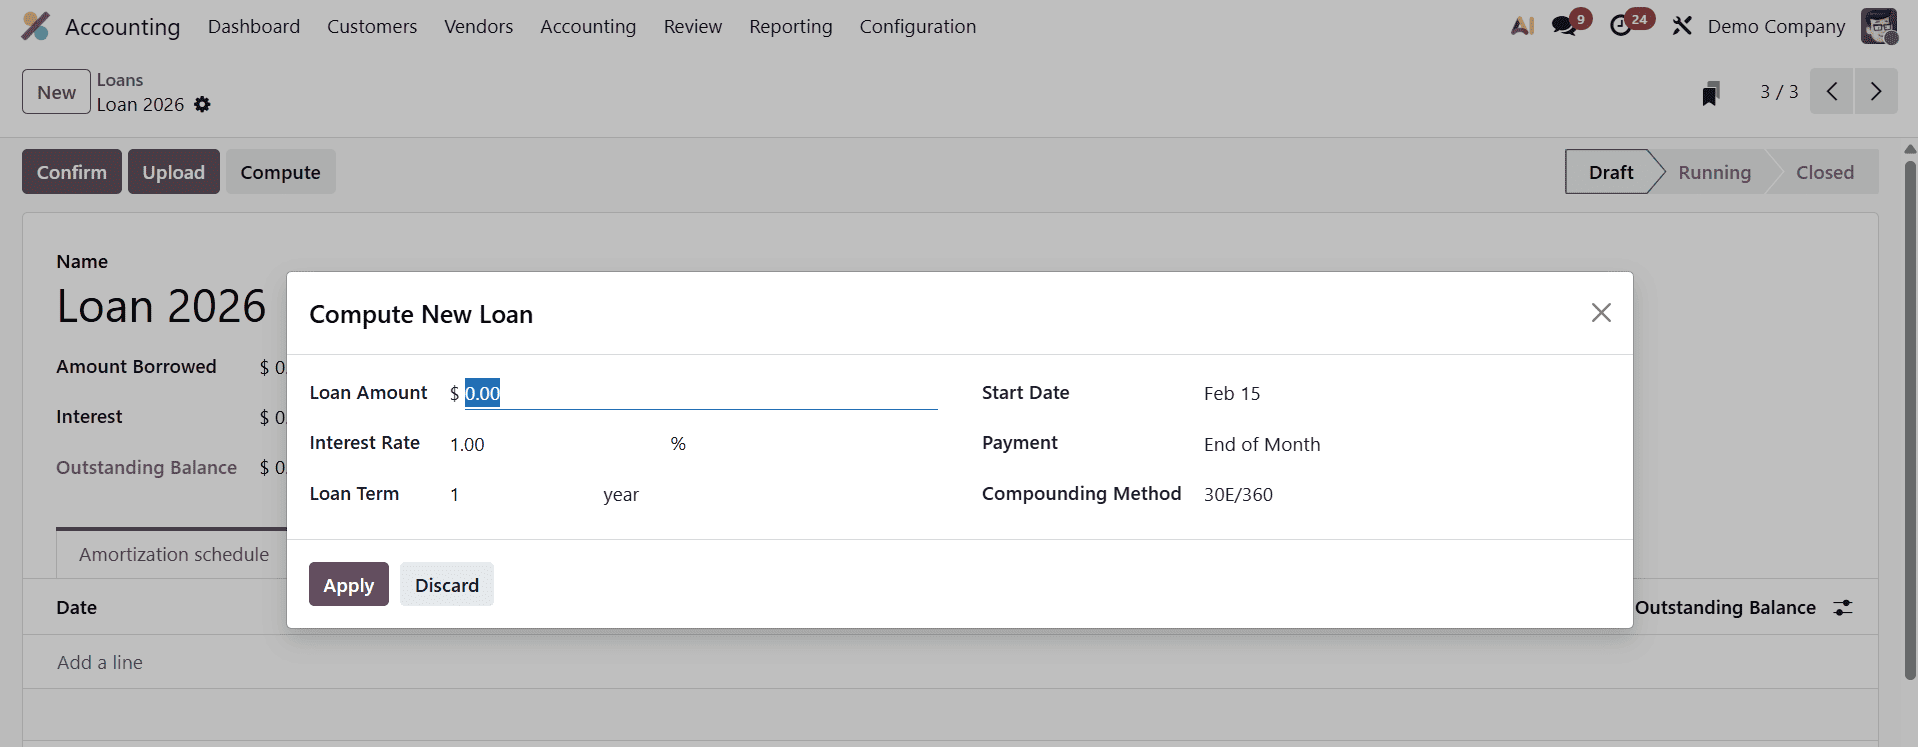Click the Amount Borrowed label
The width and height of the screenshot is (1918, 747).
(136, 366)
